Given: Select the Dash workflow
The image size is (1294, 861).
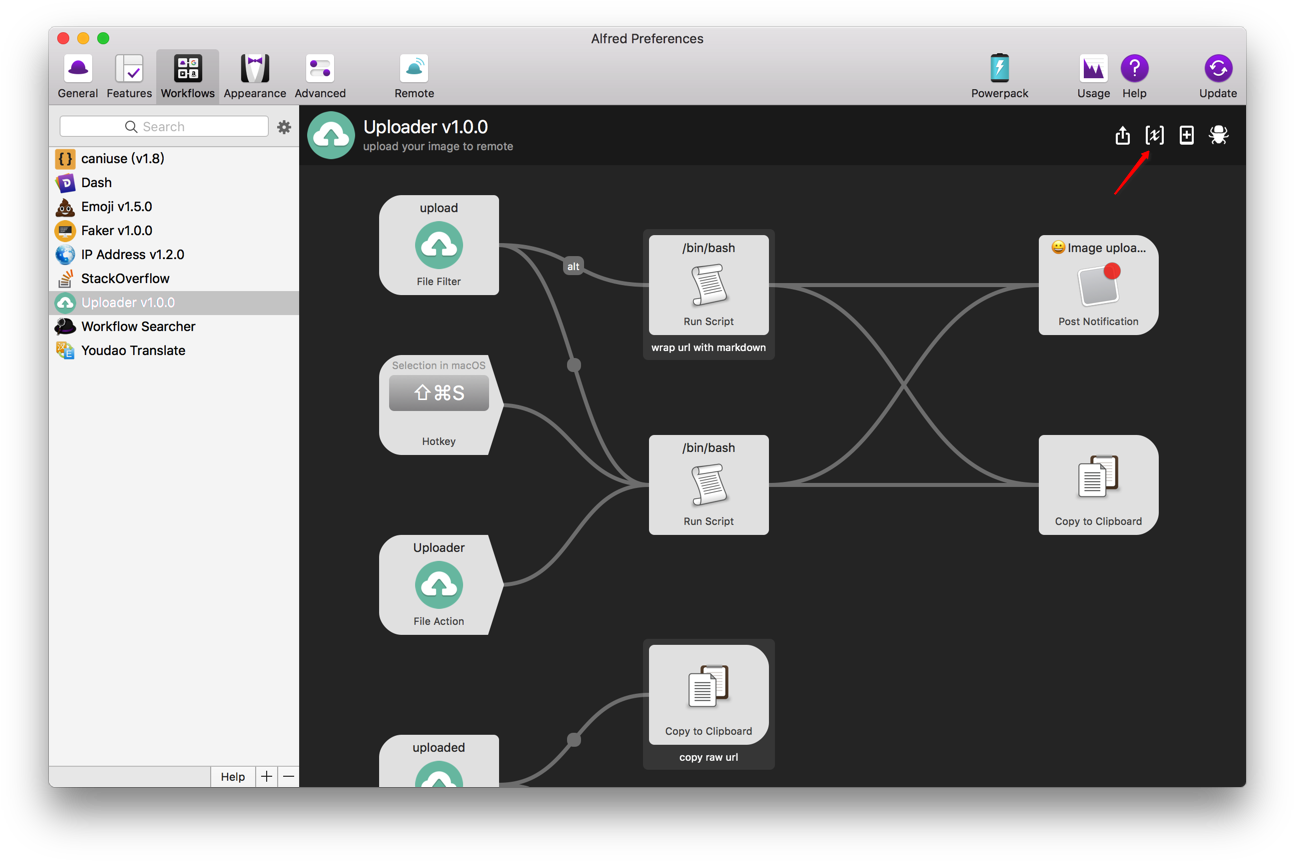Looking at the screenshot, I should pyautogui.click(x=174, y=182).
